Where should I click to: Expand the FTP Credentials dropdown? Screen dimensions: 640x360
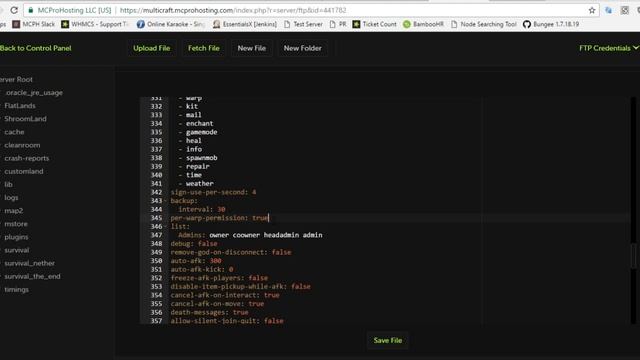[608, 48]
